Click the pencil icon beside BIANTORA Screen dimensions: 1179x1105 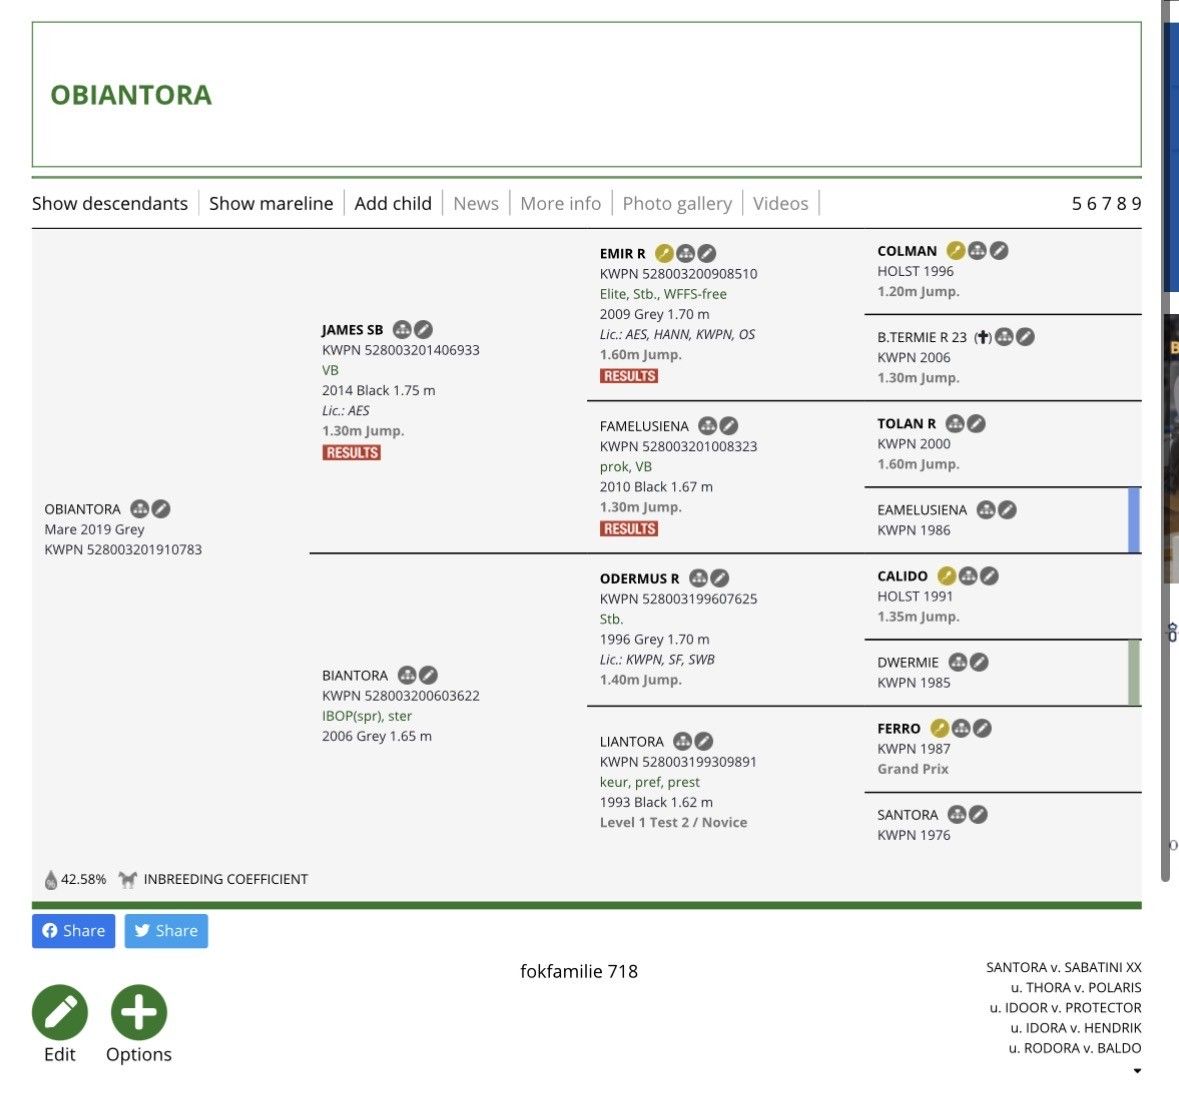coord(428,675)
